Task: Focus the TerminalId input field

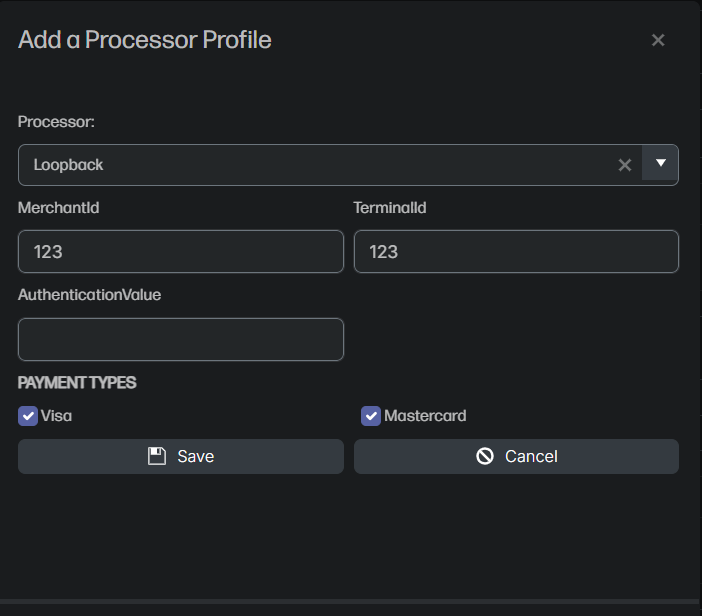Action: (516, 252)
